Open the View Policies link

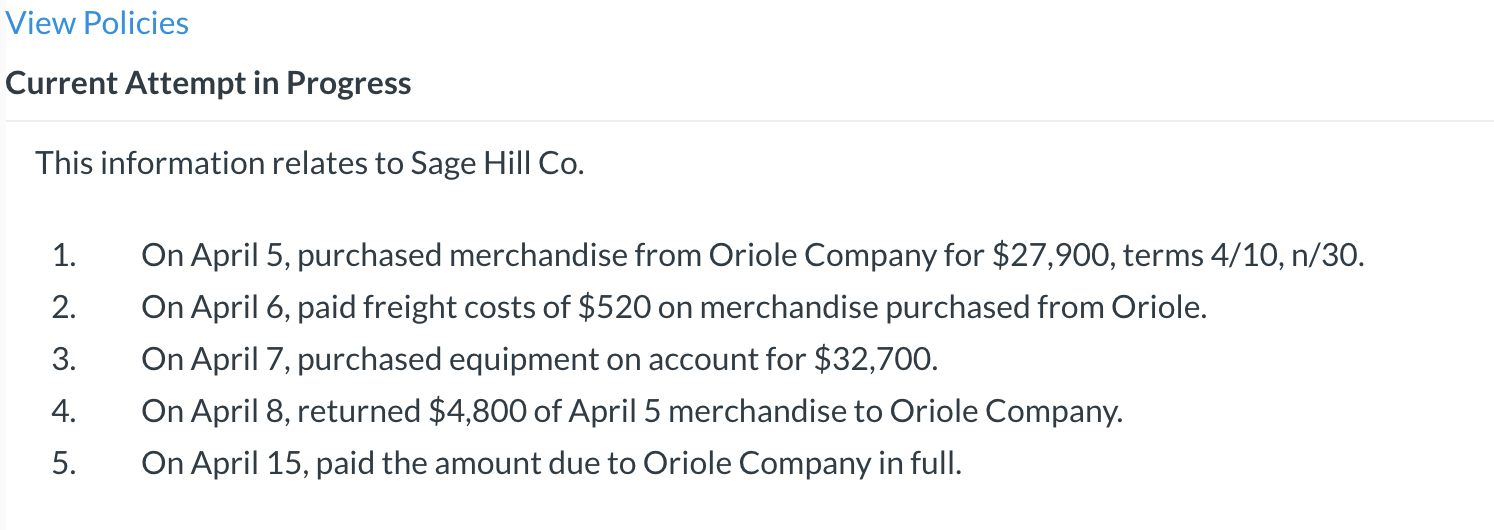97,23
